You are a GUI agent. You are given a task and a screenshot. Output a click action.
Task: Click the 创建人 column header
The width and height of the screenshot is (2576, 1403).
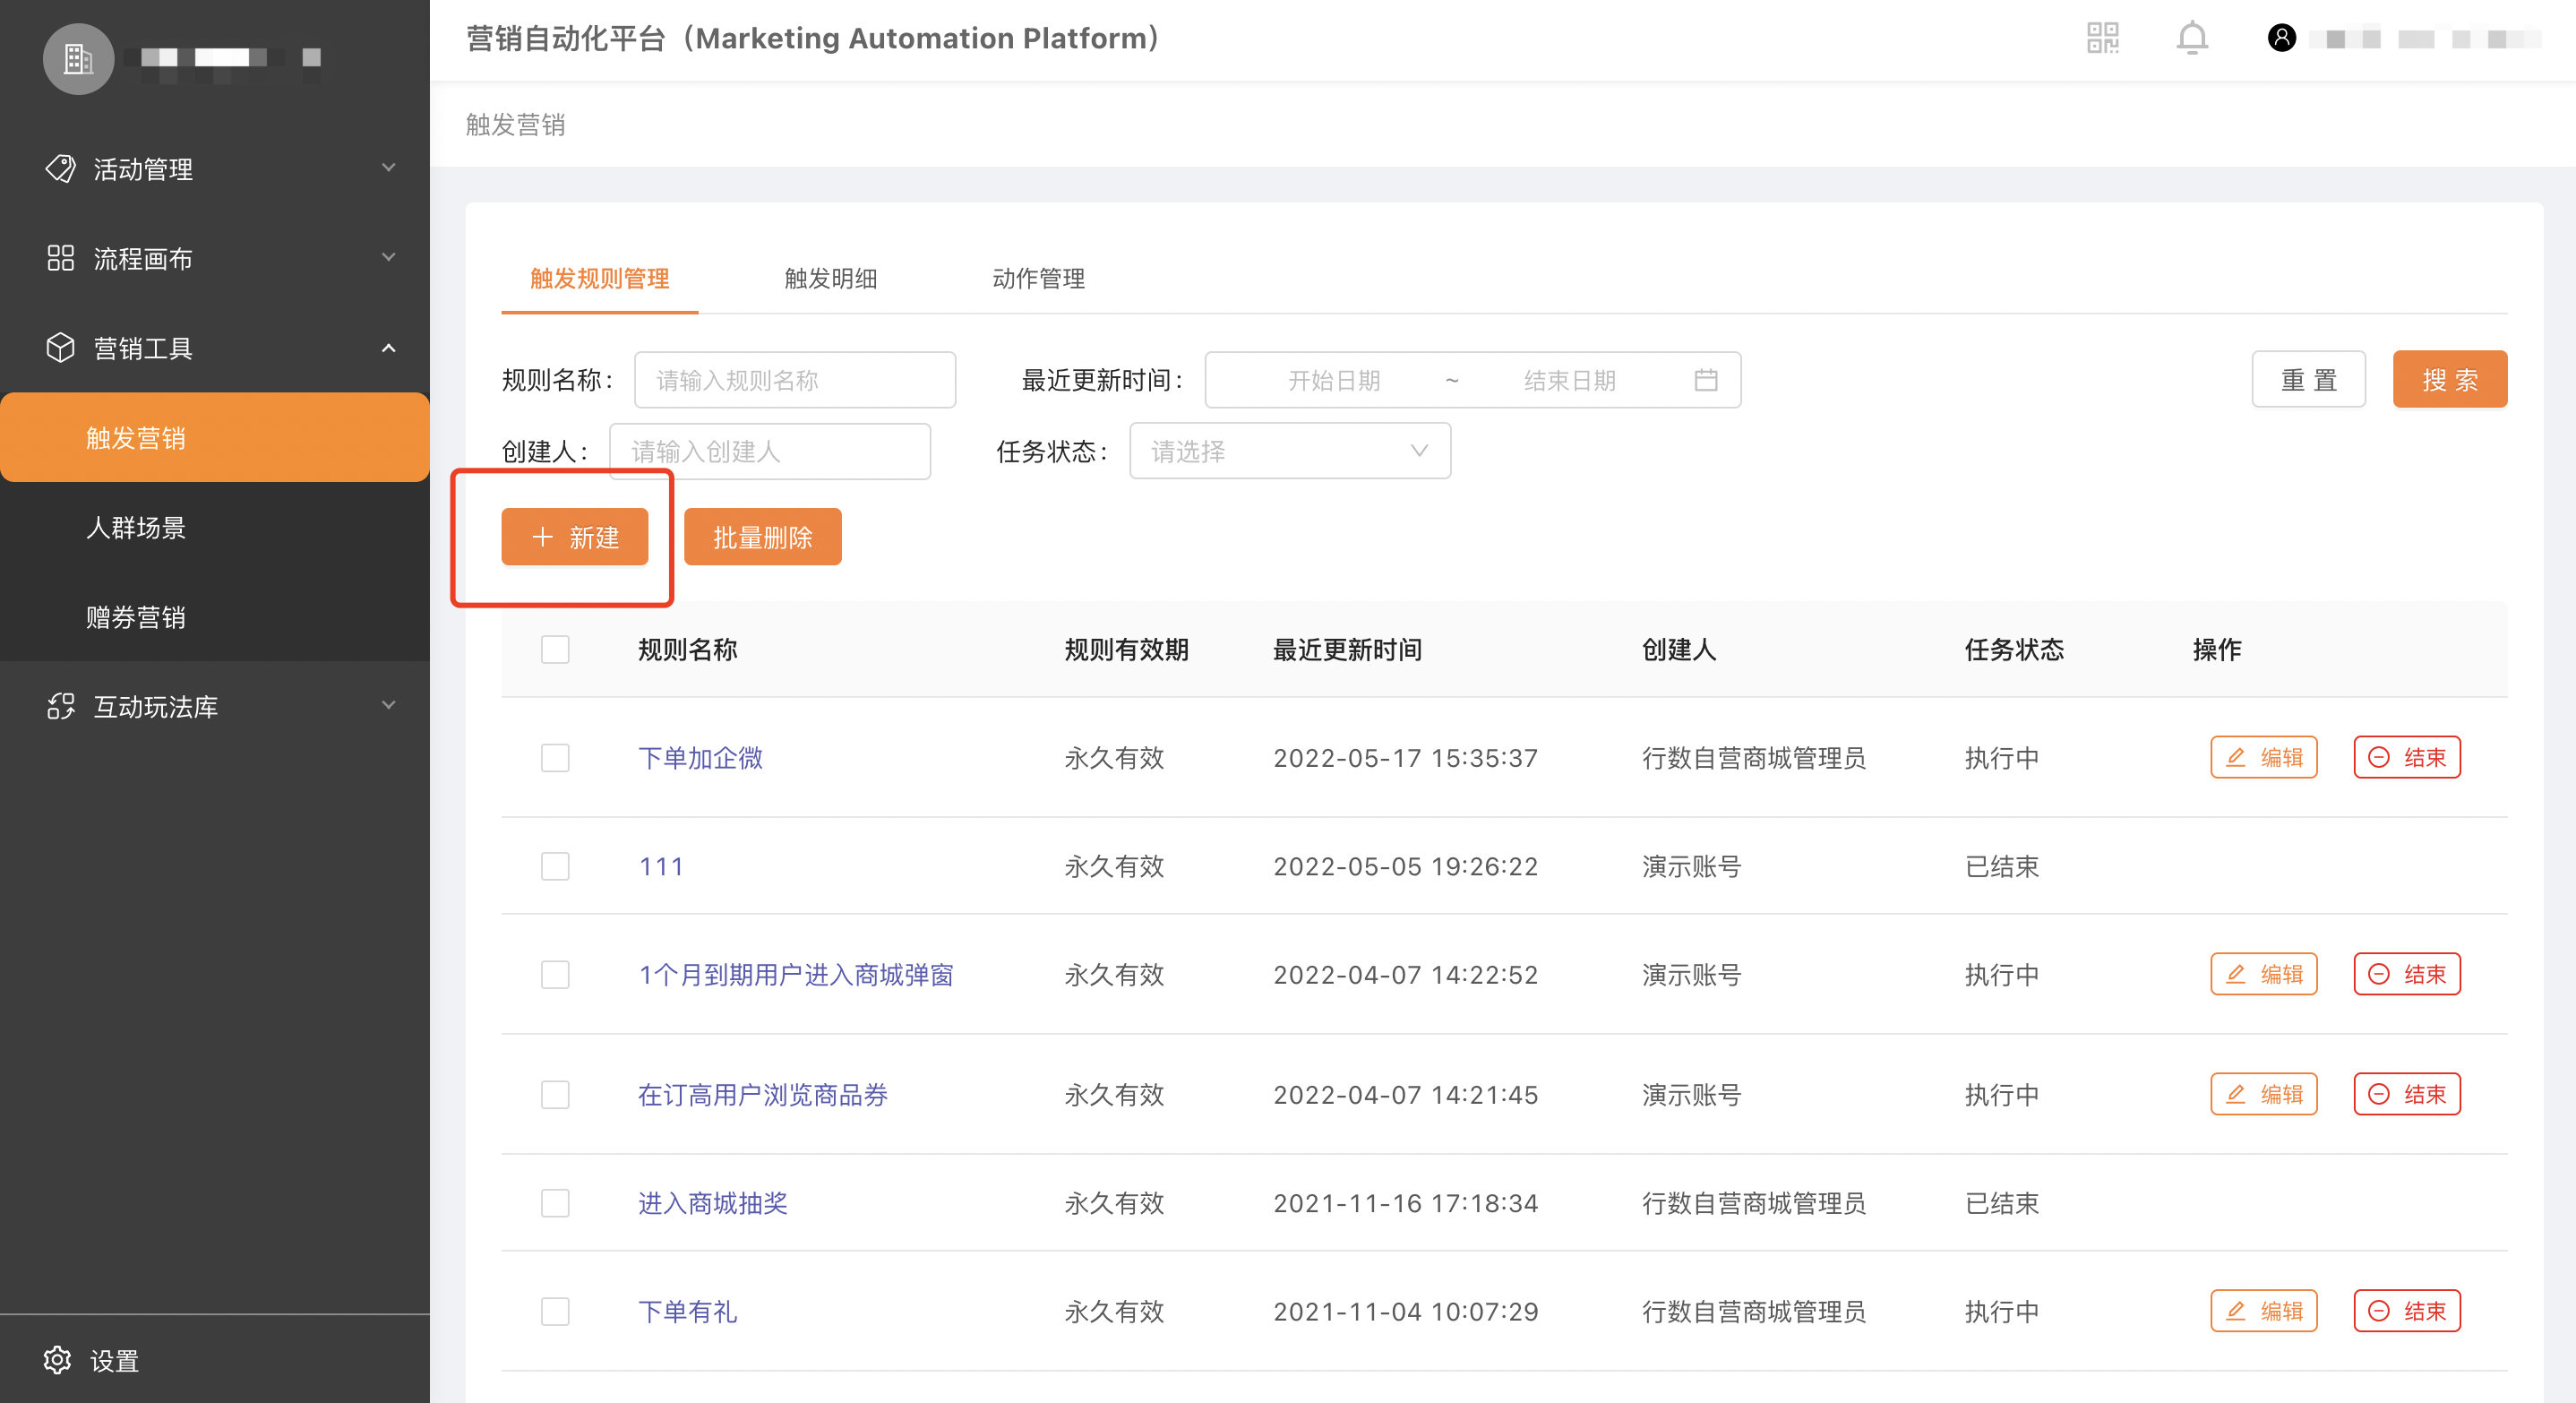point(1679,649)
